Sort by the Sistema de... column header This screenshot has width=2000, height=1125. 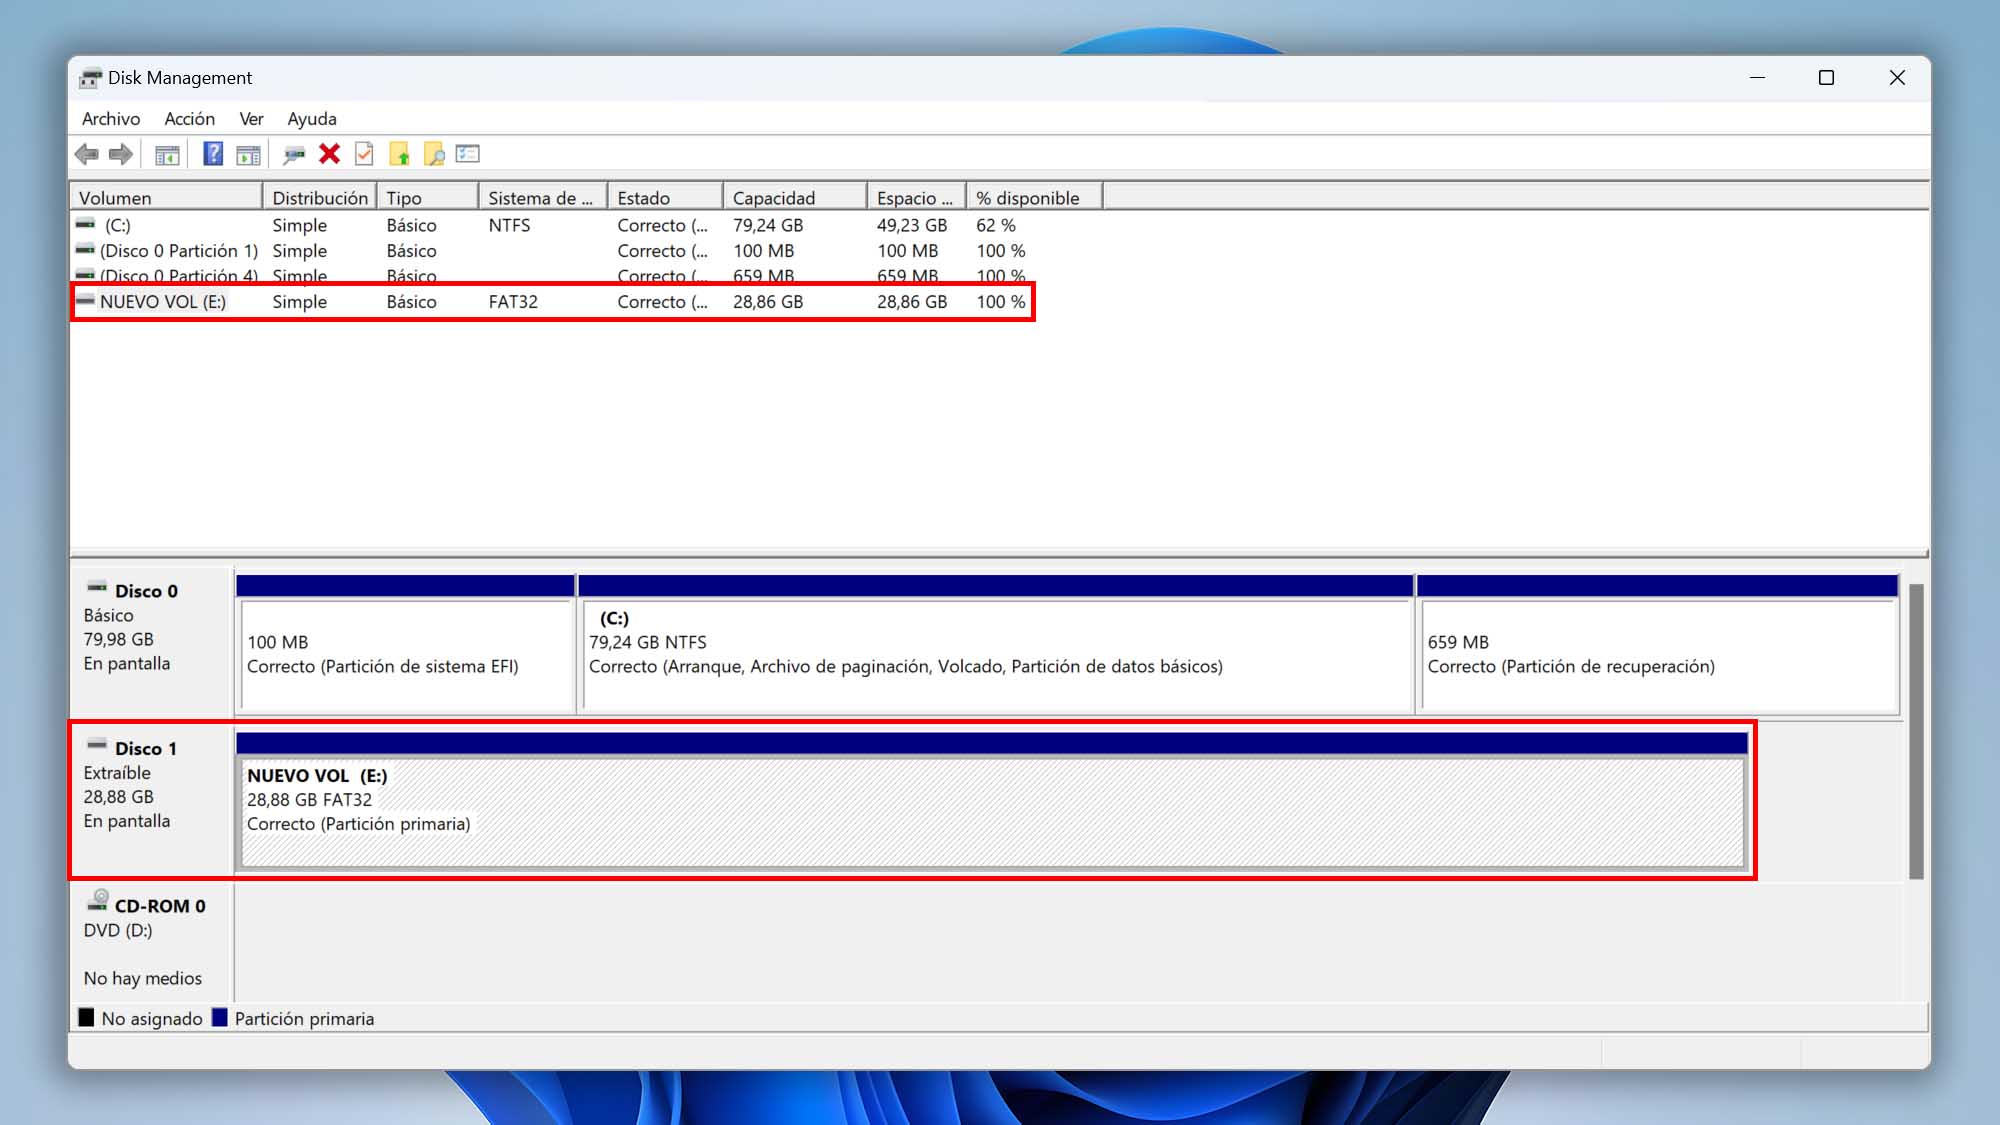click(543, 198)
